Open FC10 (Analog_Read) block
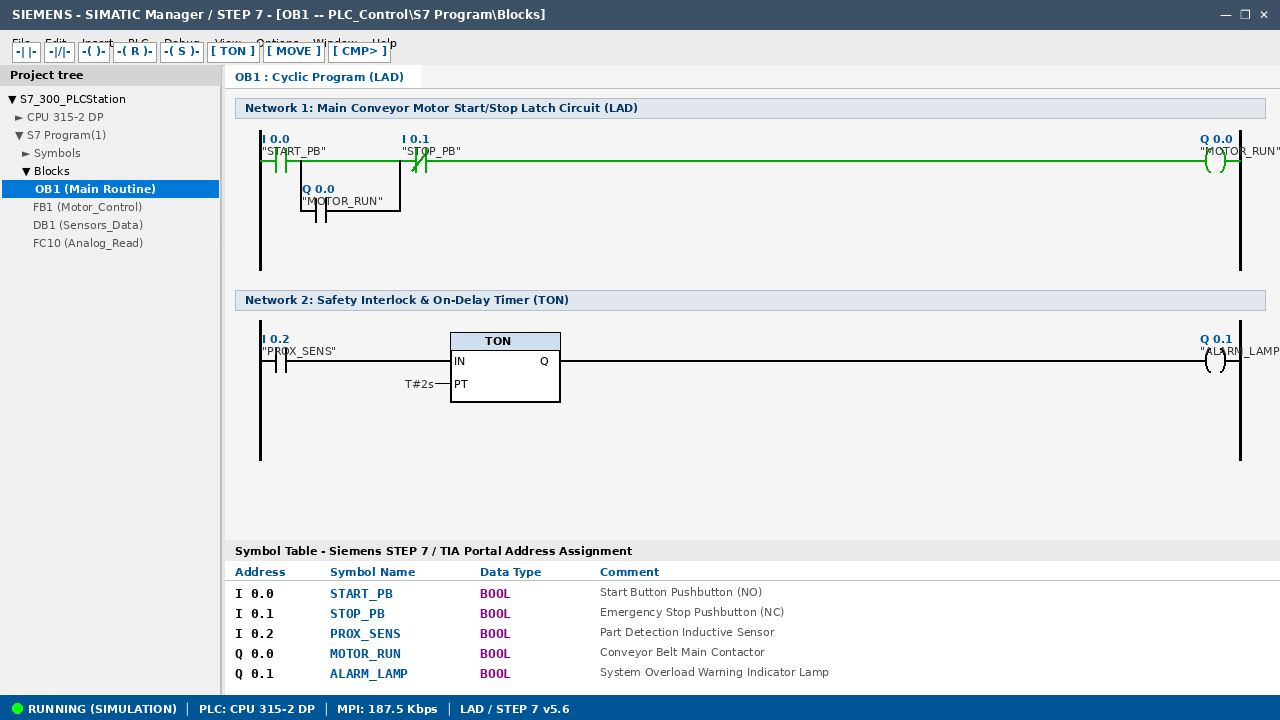1280x720 pixels. click(88, 243)
